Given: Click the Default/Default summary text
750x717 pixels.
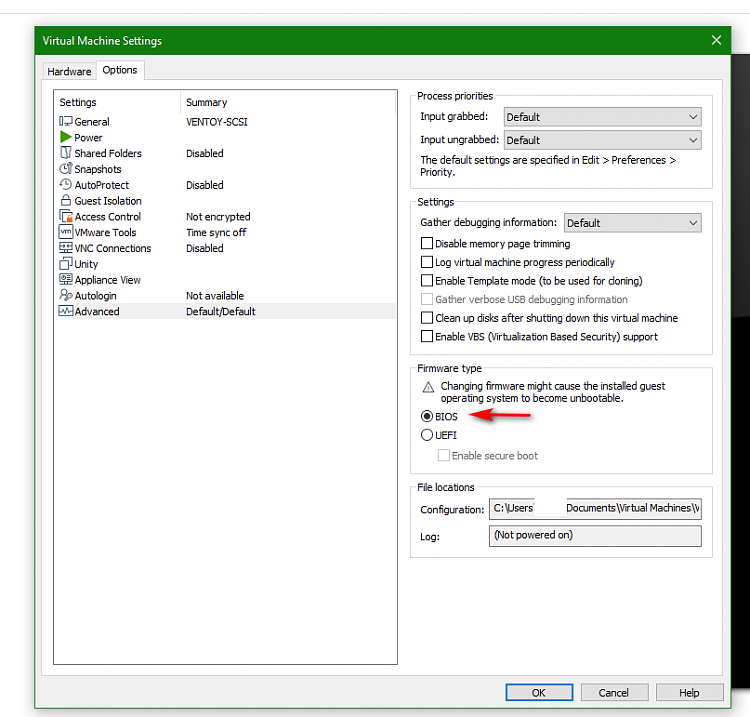Looking at the screenshot, I should [221, 311].
